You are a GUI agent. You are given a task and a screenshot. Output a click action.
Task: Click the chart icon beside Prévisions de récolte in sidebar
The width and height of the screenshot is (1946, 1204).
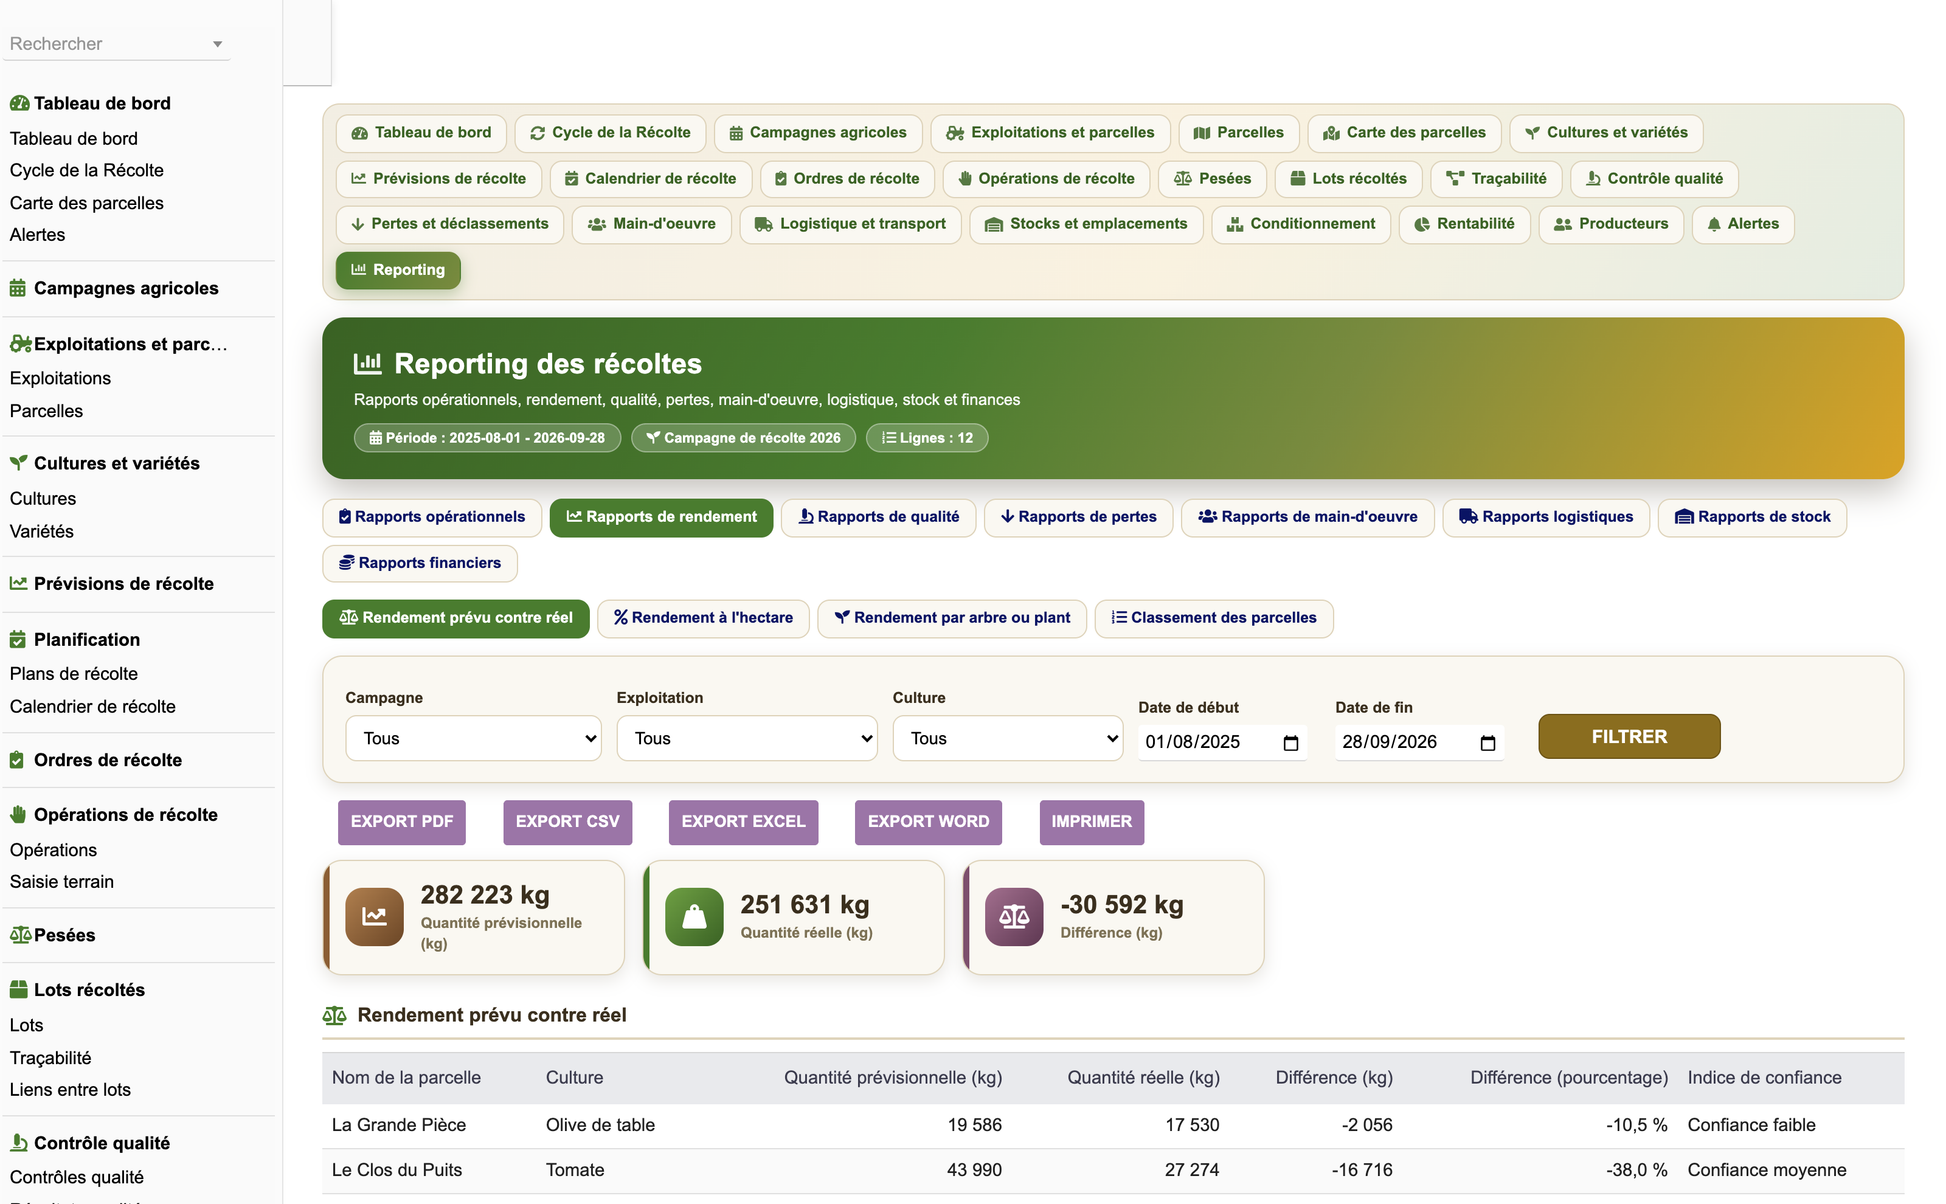coord(18,583)
